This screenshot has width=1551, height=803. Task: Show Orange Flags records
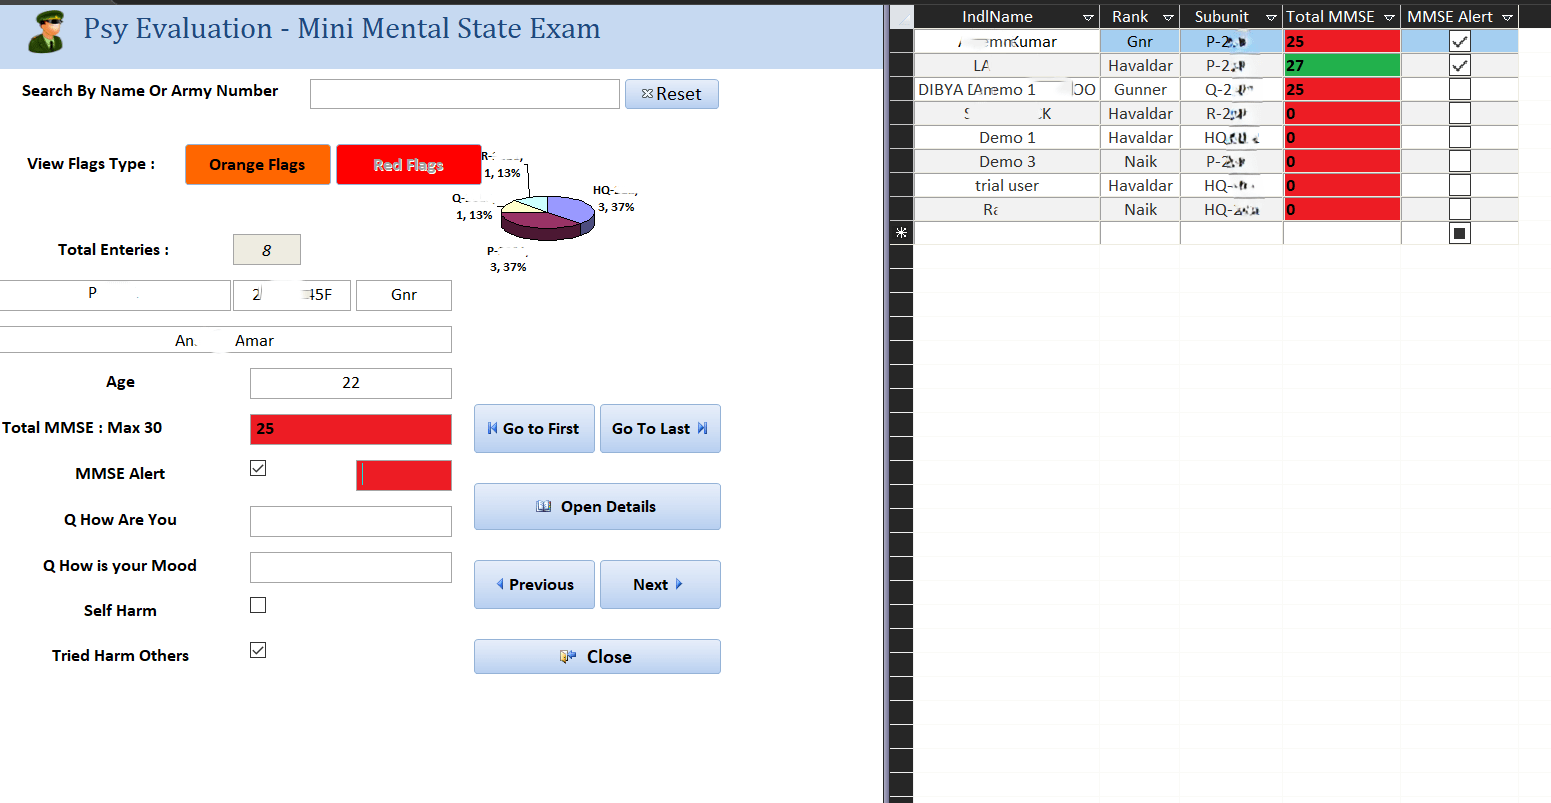click(257, 165)
